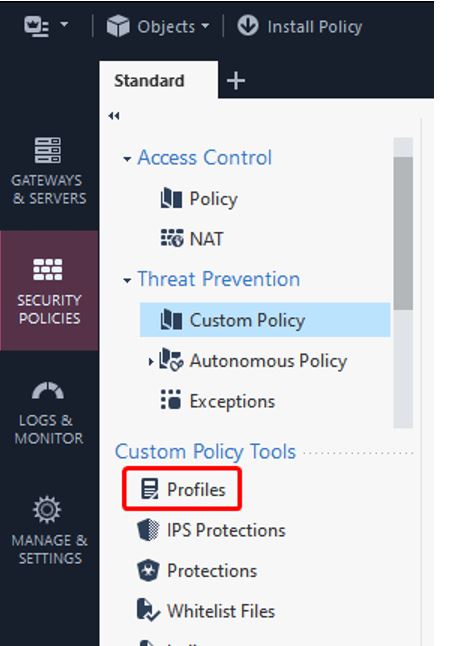
Task: Select the Security Policies firewall icon
Action: point(48,269)
